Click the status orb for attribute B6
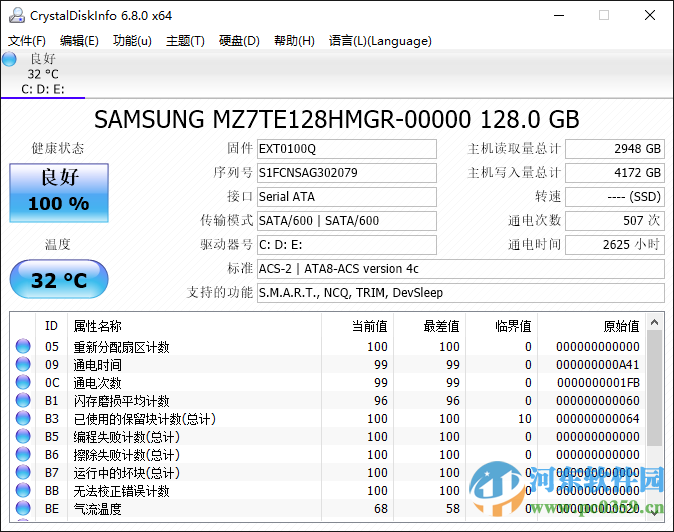The height and width of the screenshot is (532, 674). coord(23,455)
